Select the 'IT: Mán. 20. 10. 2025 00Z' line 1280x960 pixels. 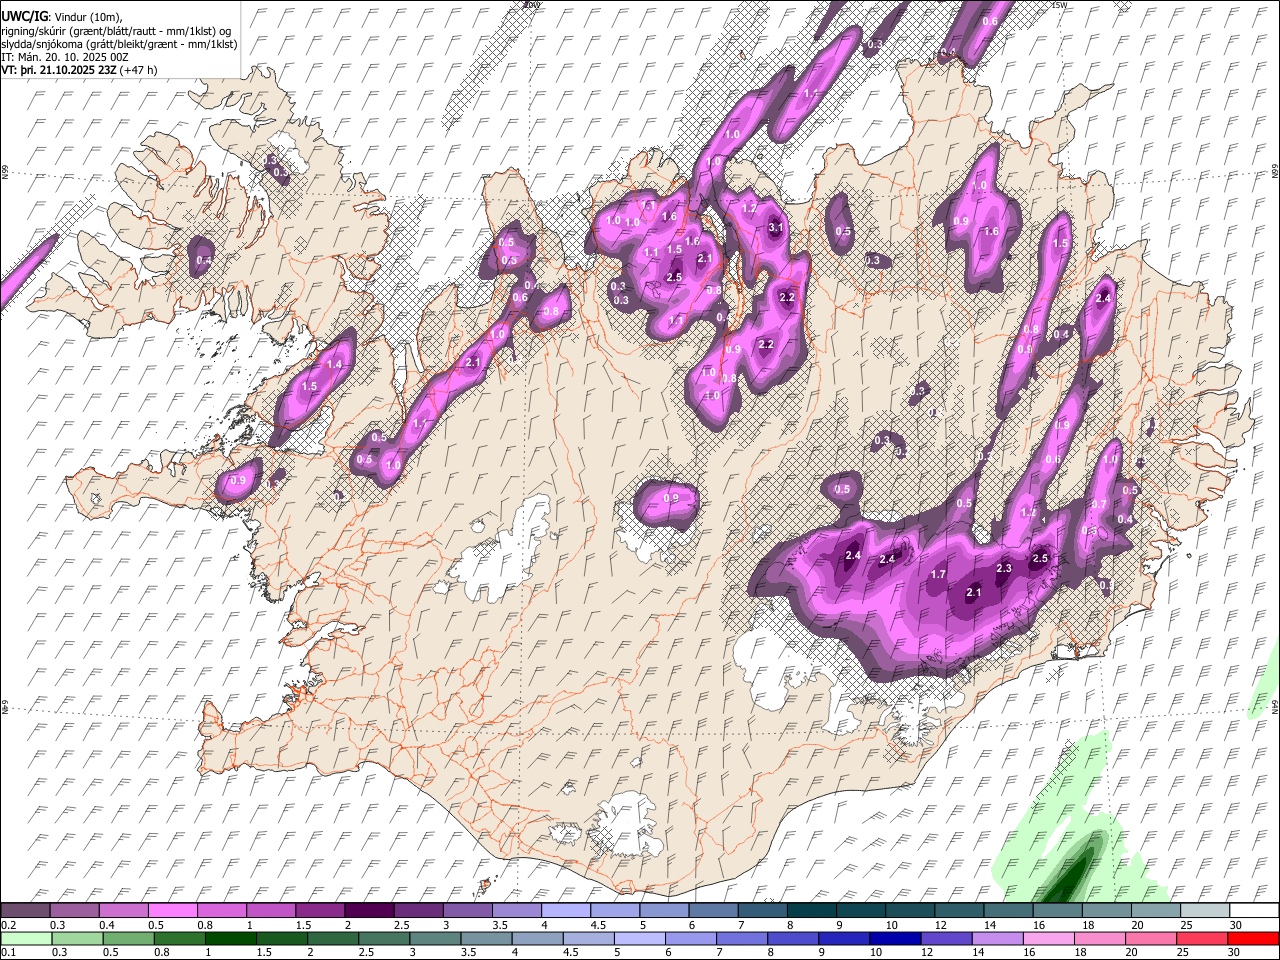pos(65,57)
